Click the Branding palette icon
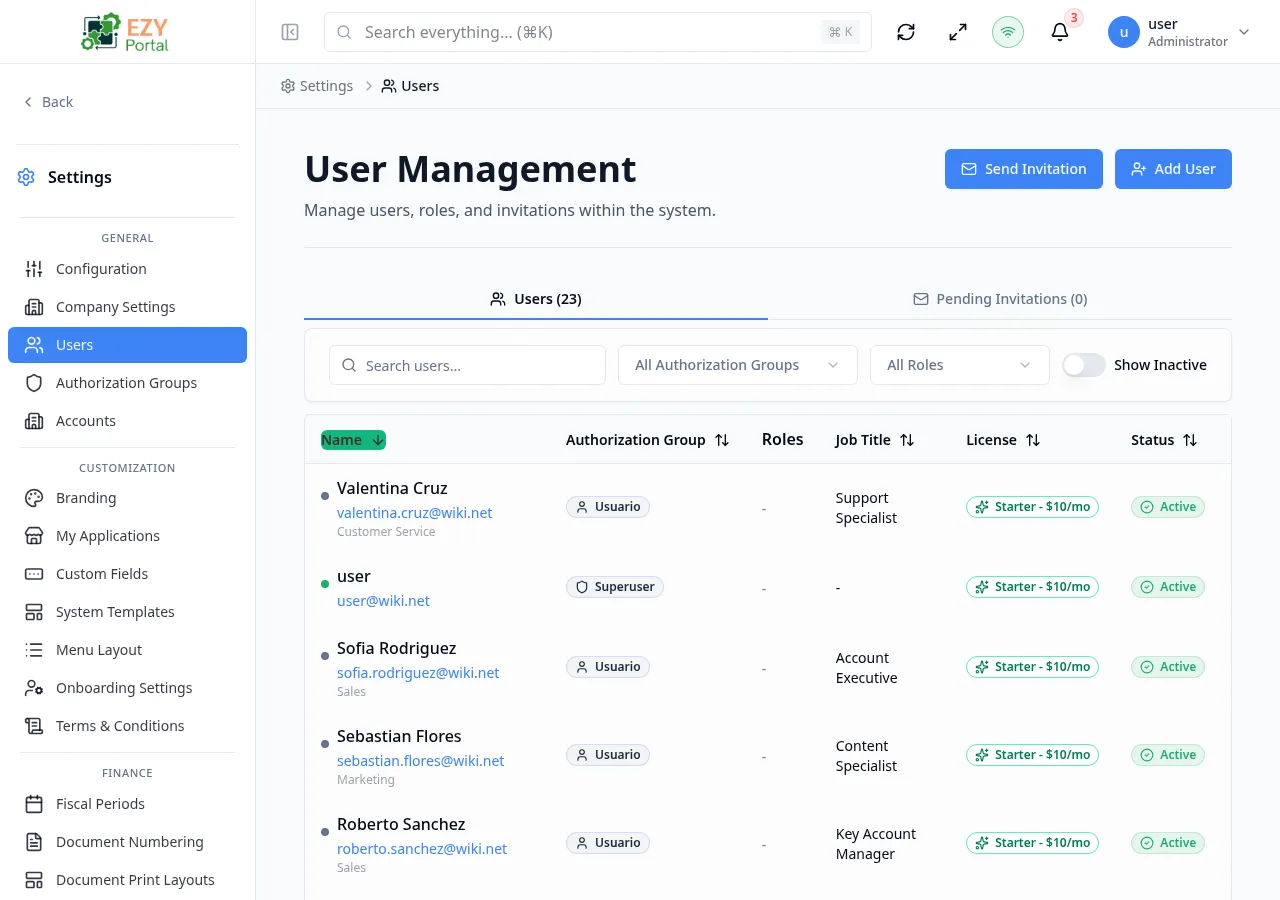This screenshot has width=1280, height=900. [x=34, y=498]
